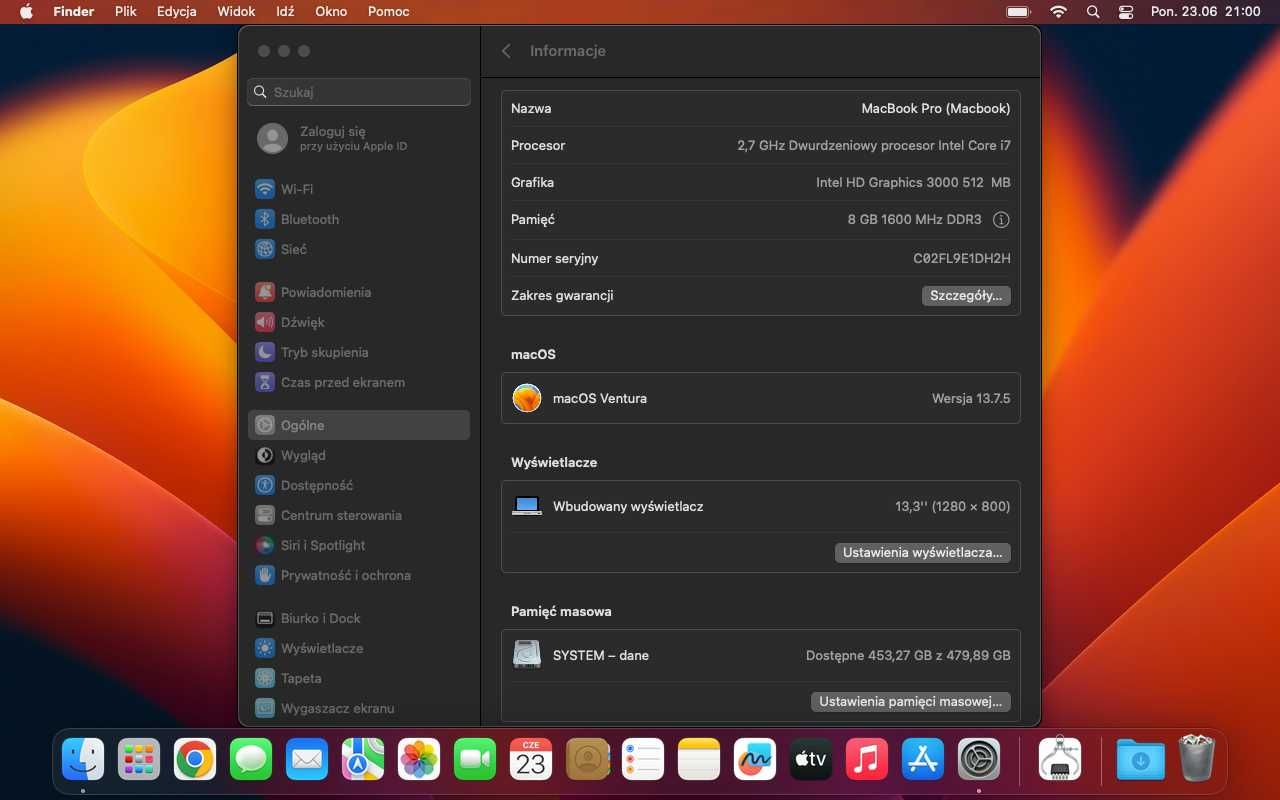Click the memory info (i) icon
The width and height of the screenshot is (1280, 800).
coord(1001,219)
